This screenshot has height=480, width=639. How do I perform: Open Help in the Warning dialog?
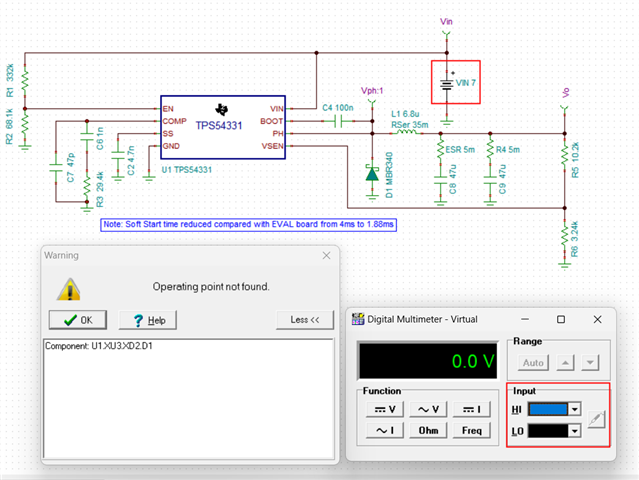coord(148,320)
